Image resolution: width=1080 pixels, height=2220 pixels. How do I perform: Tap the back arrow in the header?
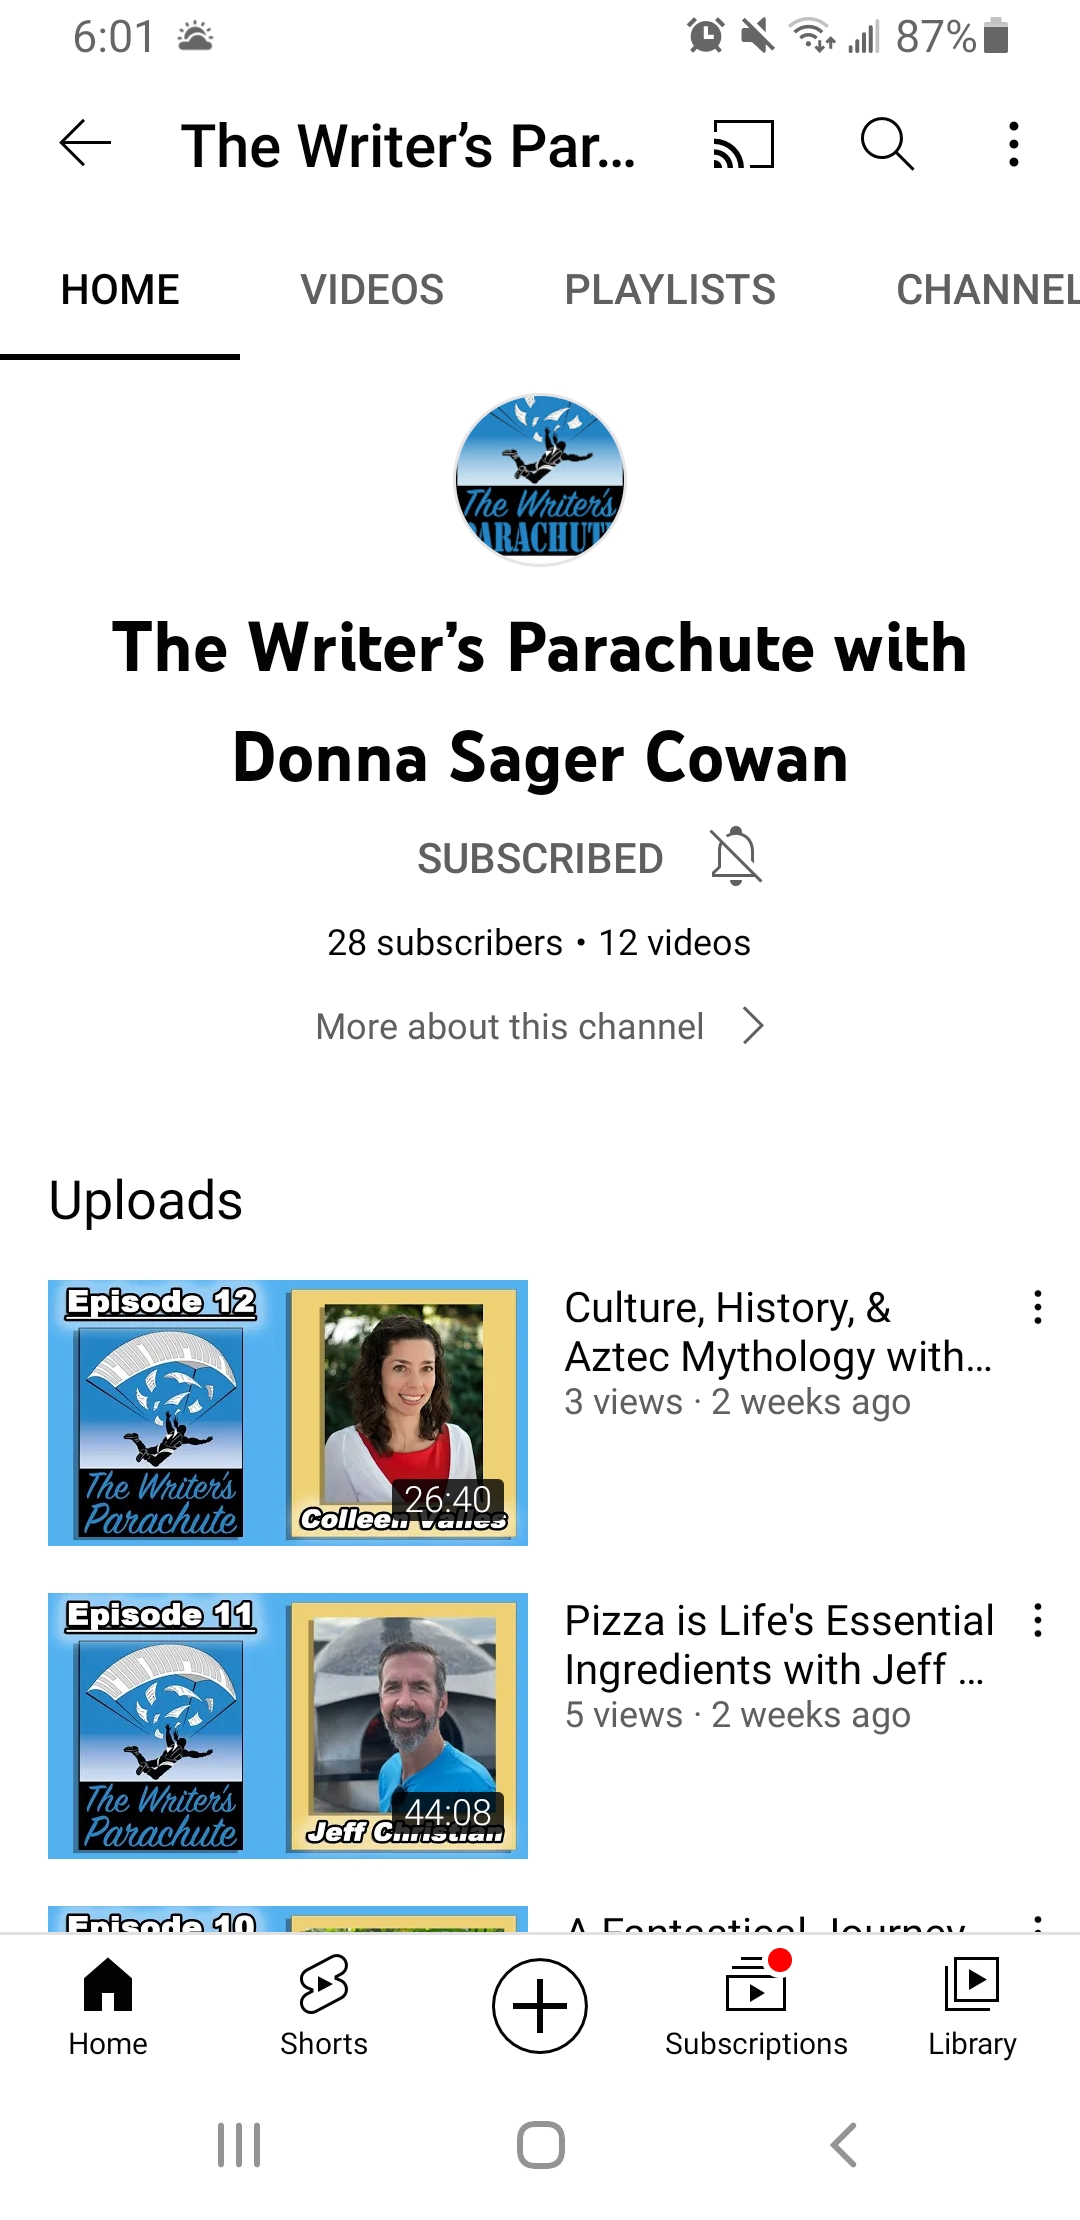(x=85, y=144)
